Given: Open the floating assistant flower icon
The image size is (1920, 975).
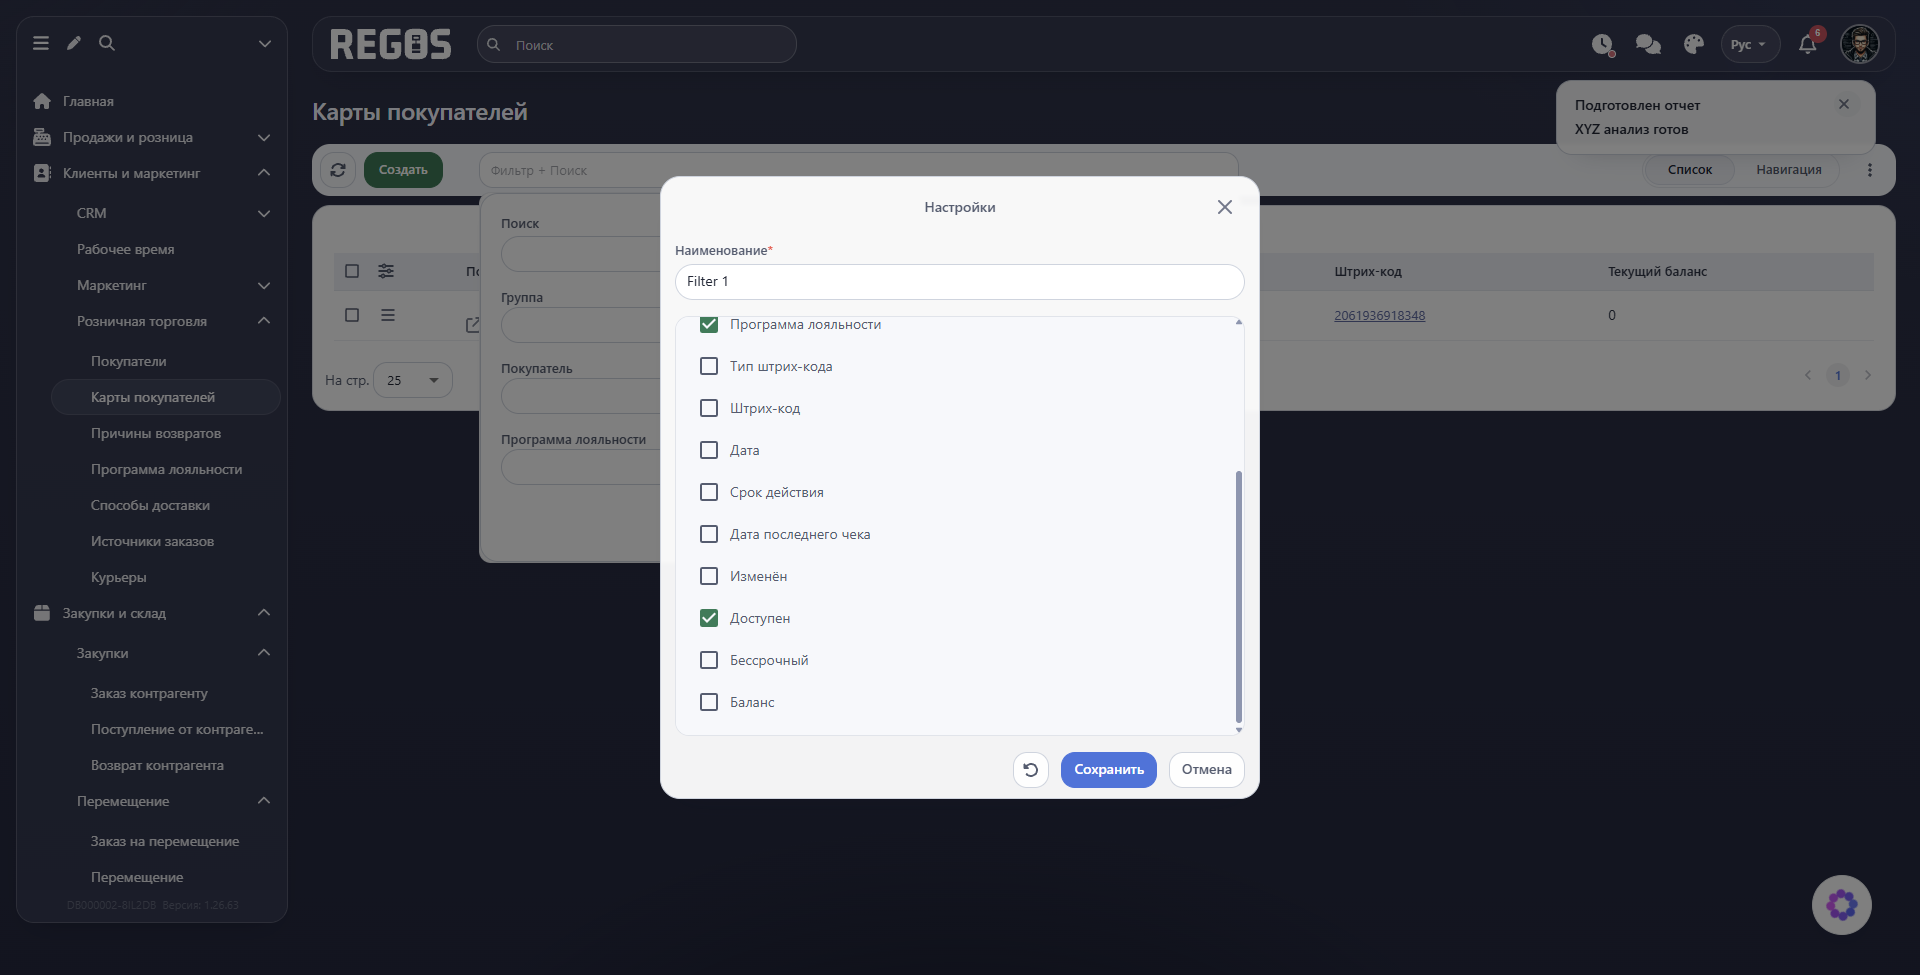Looking at the screenshot, I should [1842, 905].
